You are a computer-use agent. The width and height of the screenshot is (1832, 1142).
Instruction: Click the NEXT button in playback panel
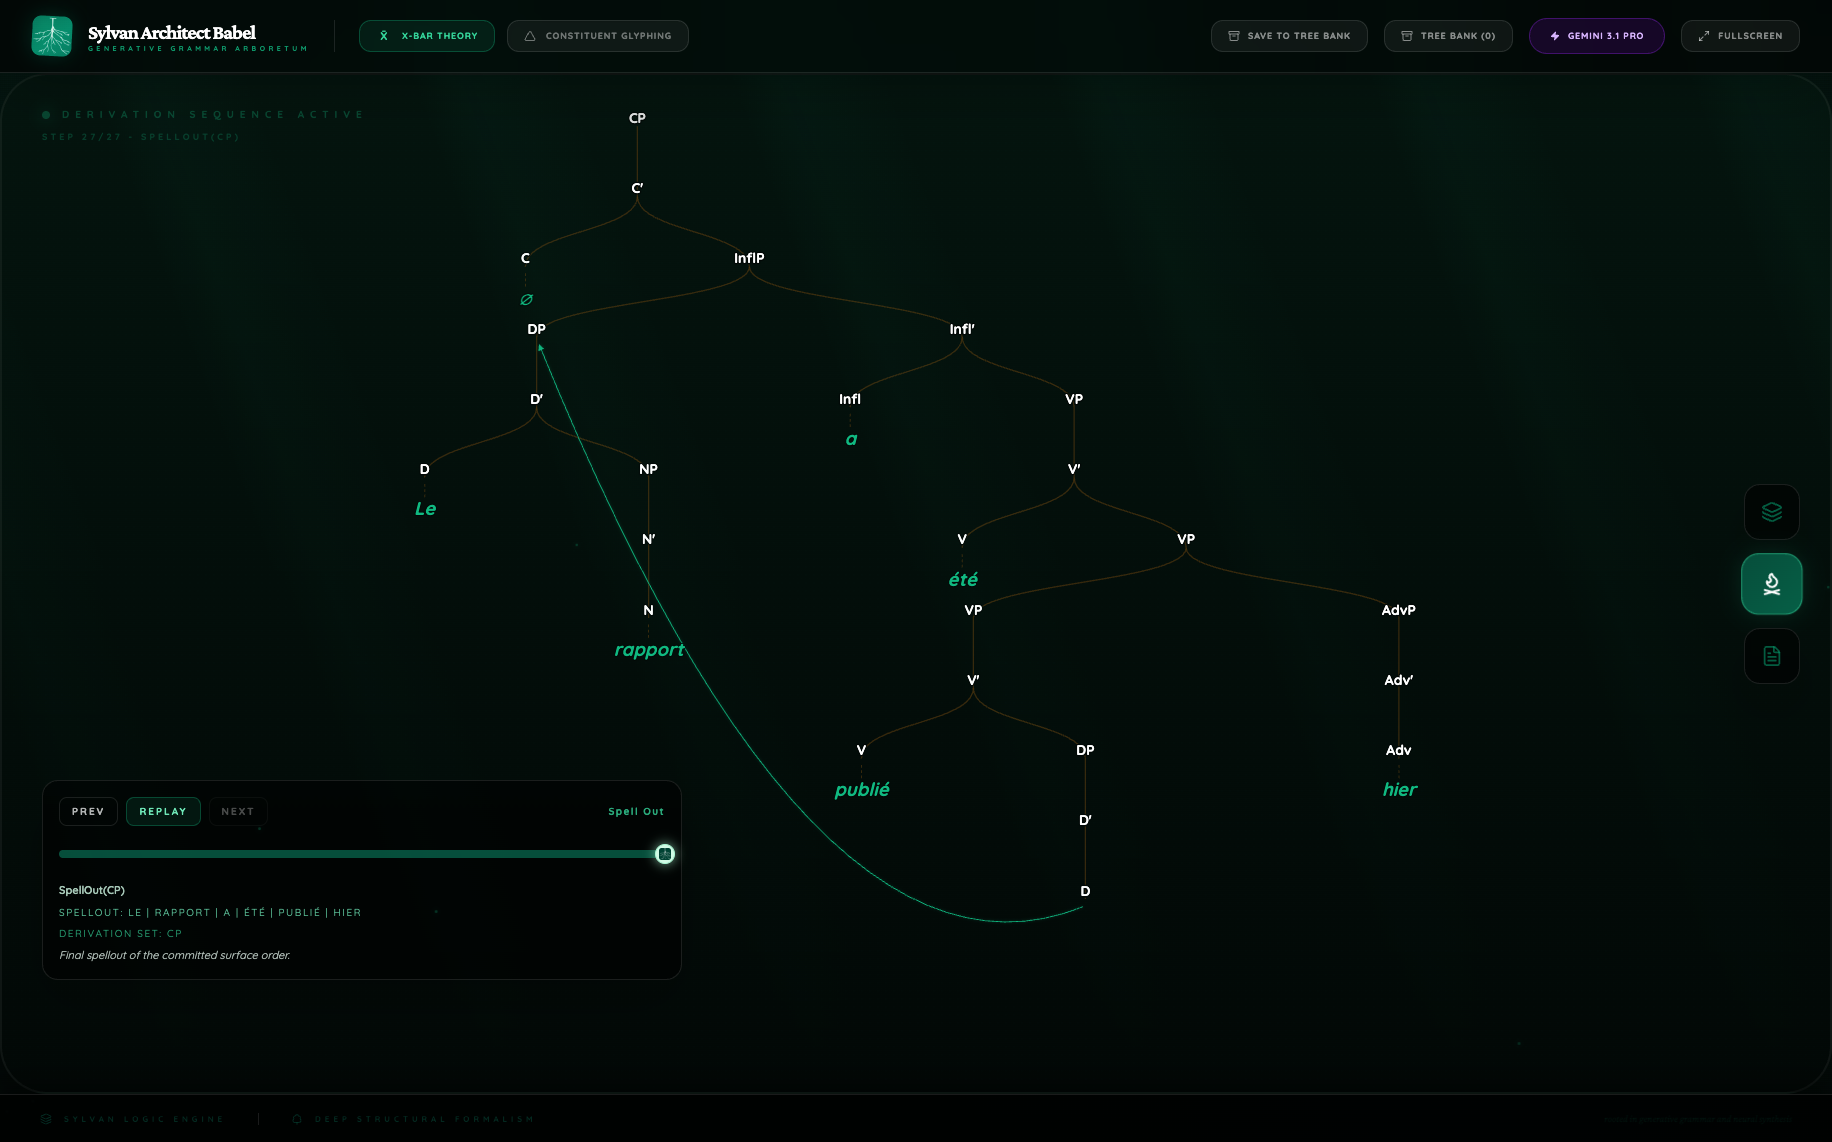pos(238,811)
